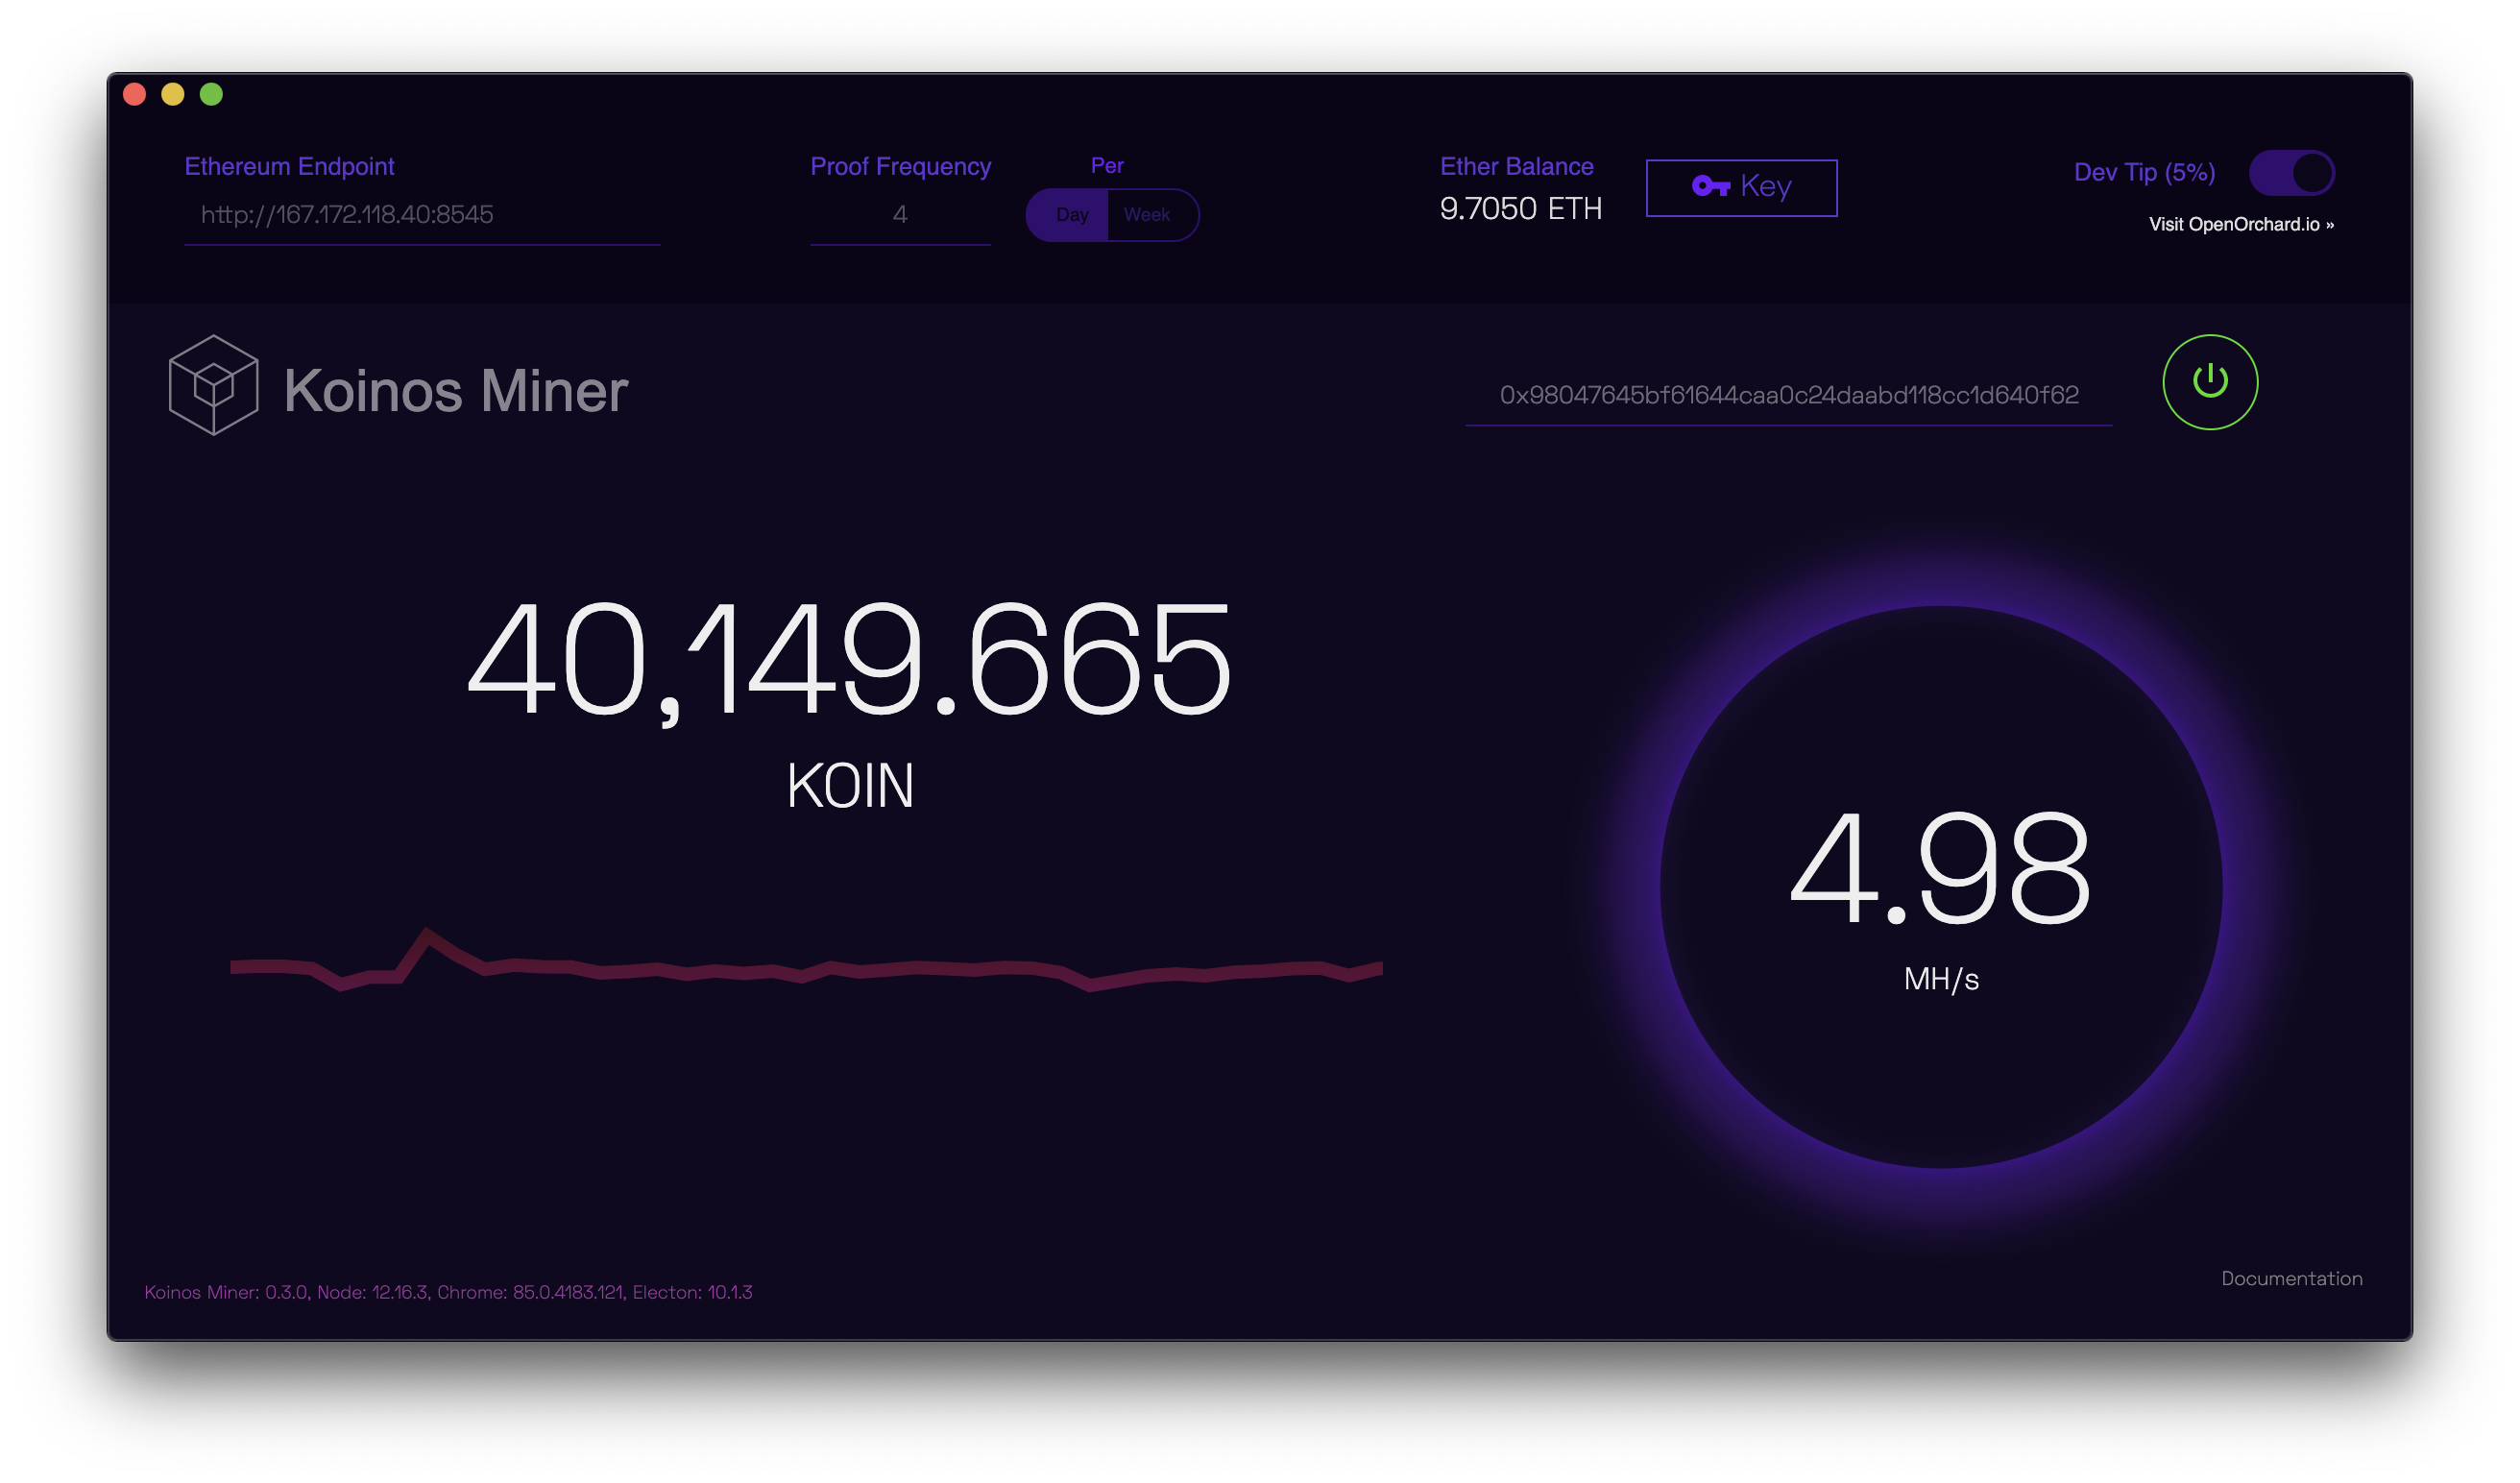2520x1483 pixels.
Task: Switch proof frequency to Week
Action: (x=1149, y=214)
